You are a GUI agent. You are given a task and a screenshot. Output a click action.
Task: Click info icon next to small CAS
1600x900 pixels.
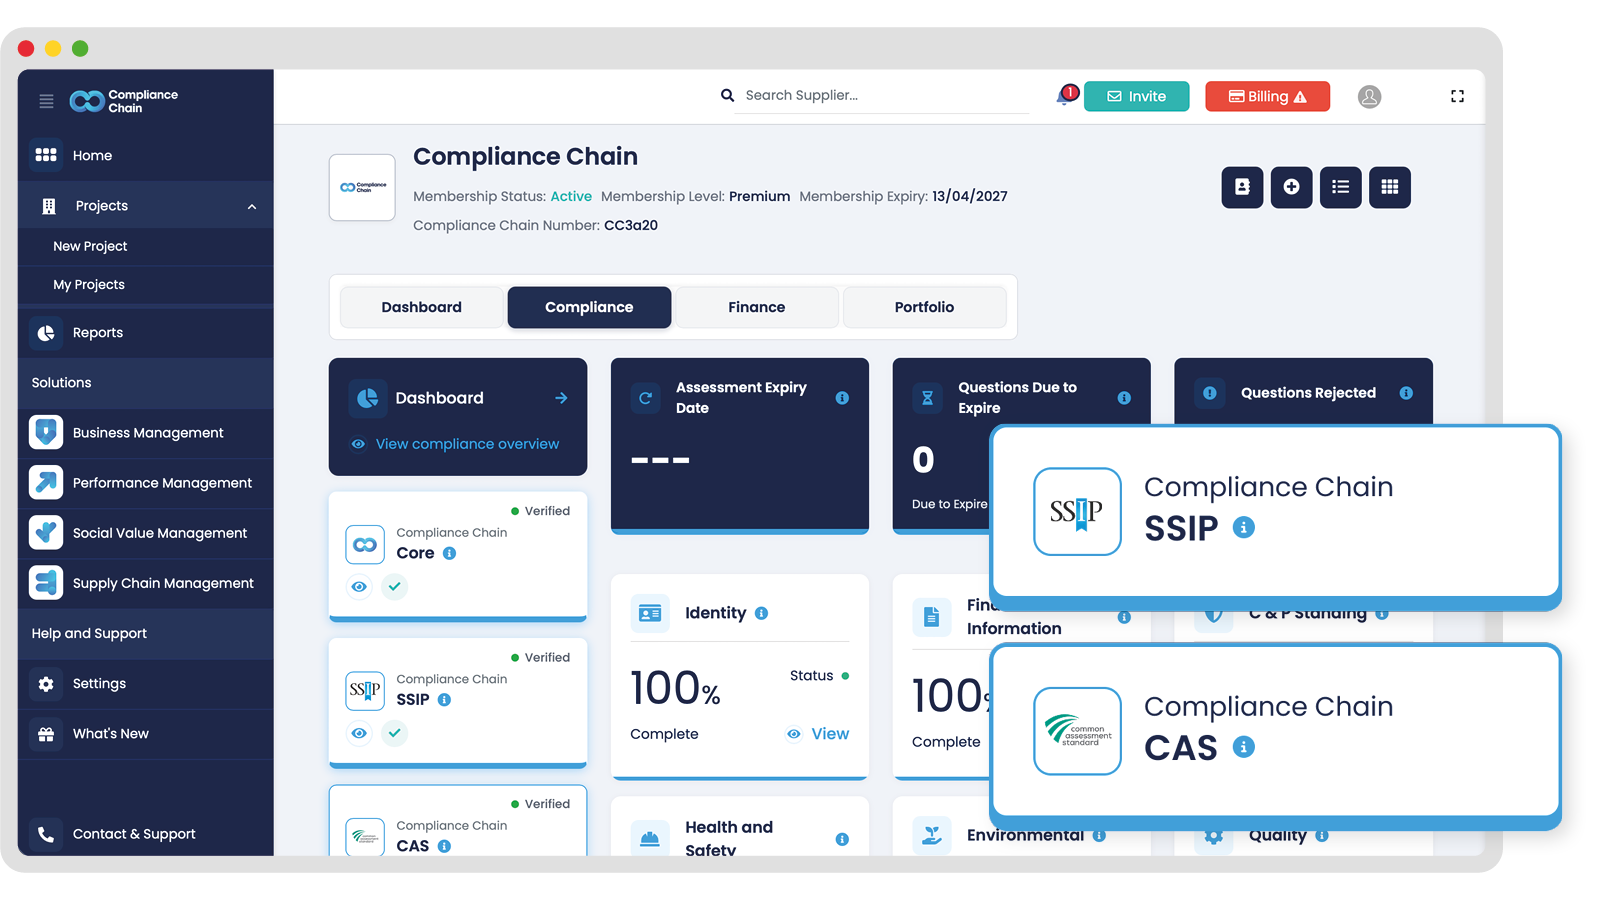(444, 846)
